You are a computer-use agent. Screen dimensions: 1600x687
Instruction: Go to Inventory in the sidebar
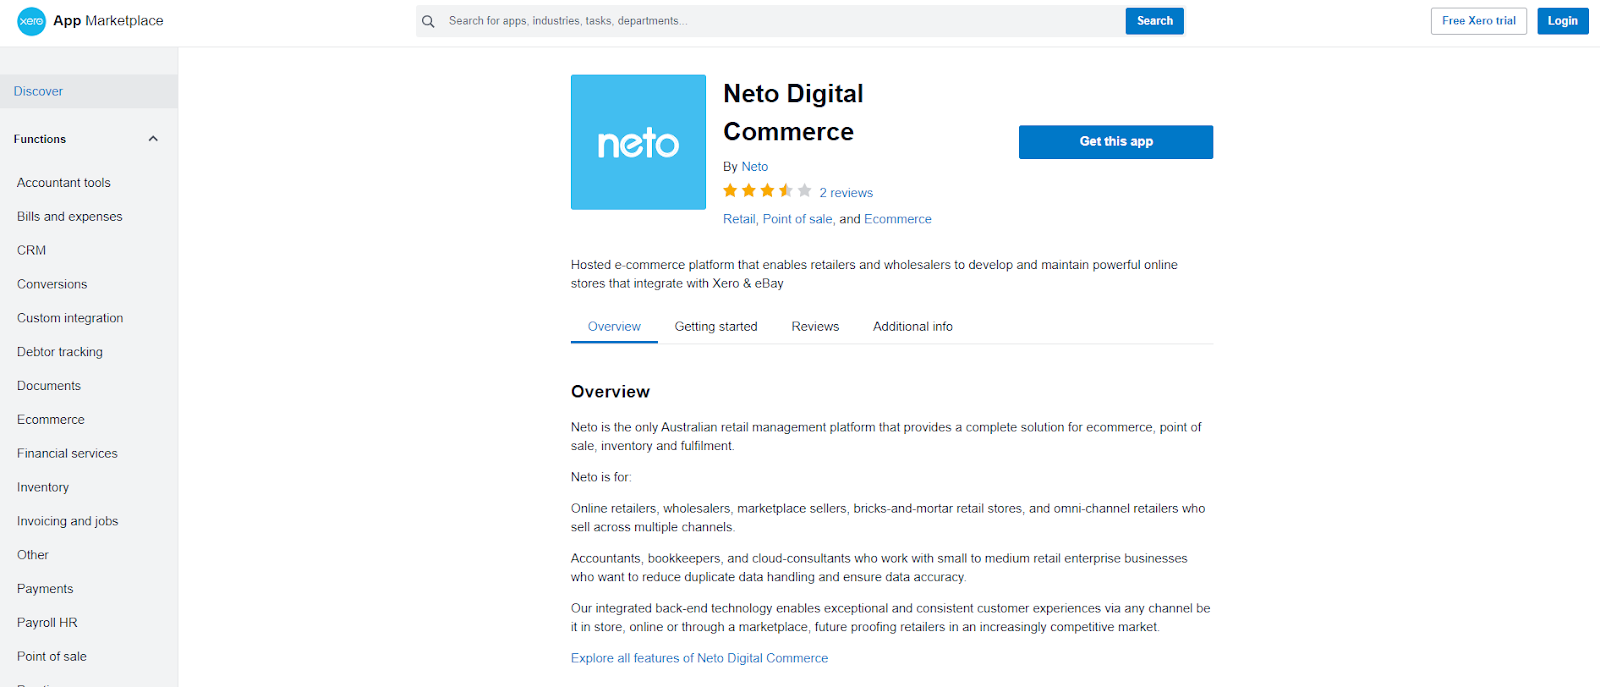click(43, 487)
